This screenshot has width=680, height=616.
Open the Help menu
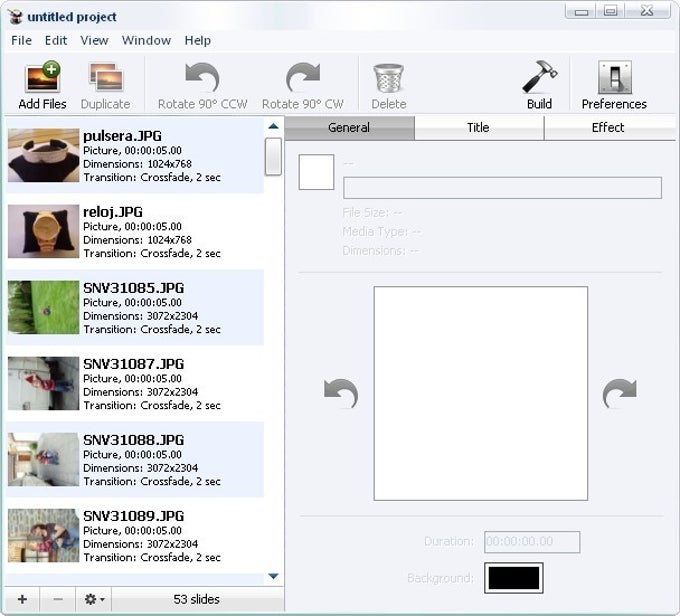point(198,40)
